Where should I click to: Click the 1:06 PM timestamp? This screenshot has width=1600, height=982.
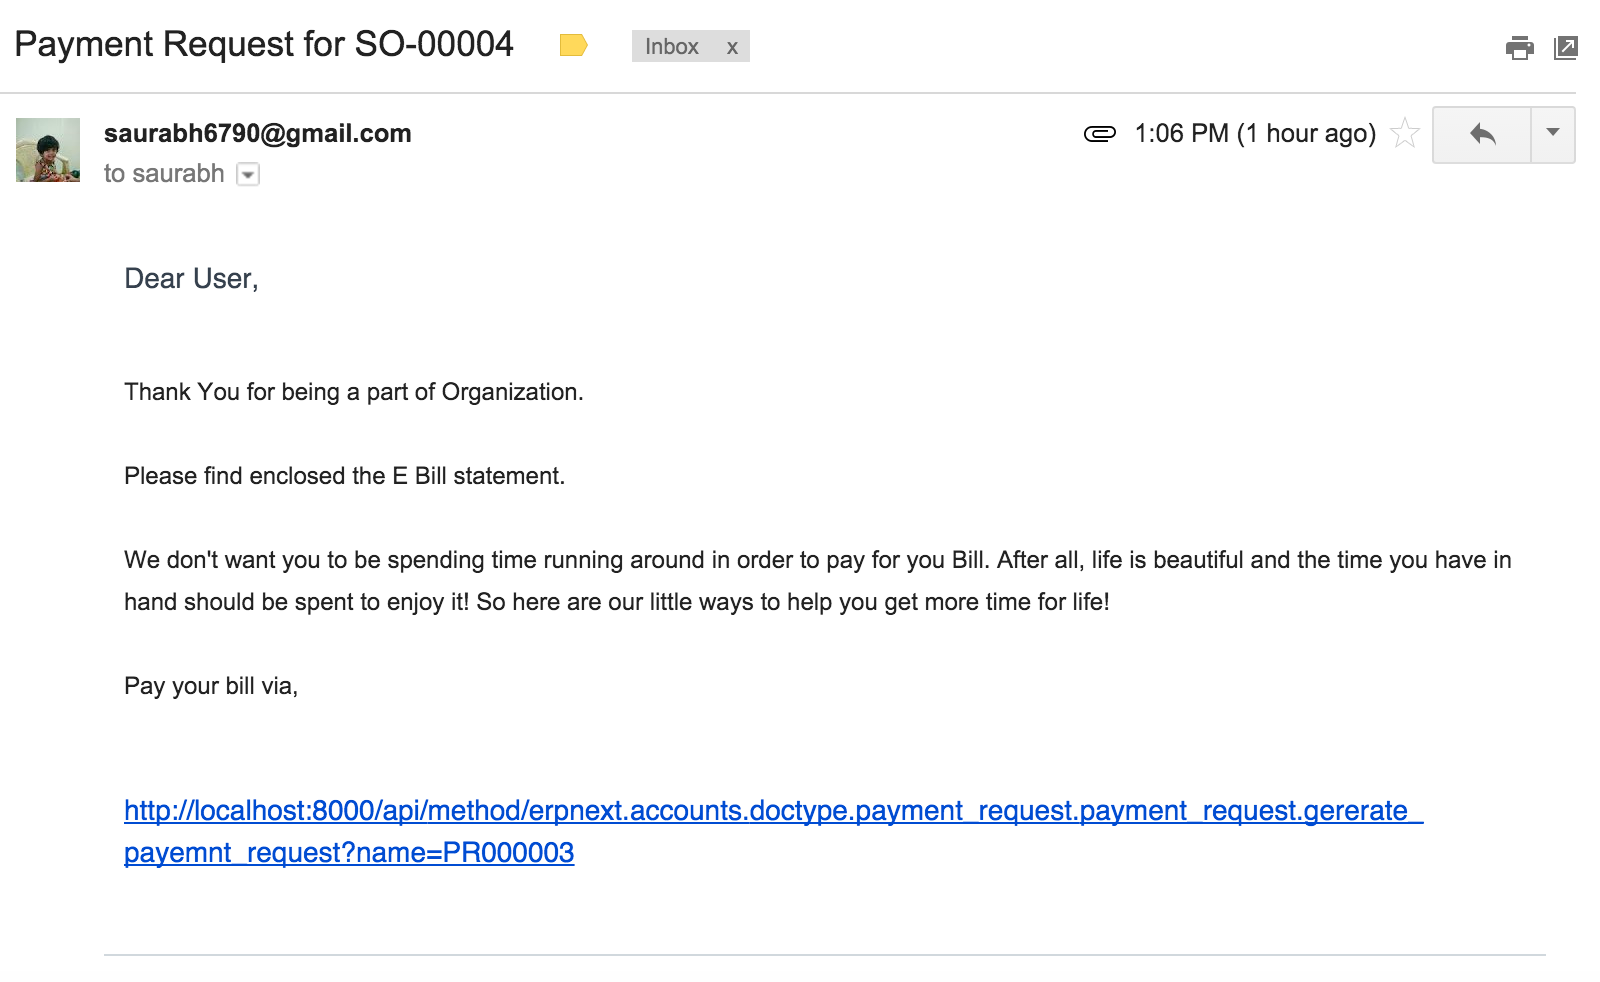(x=1254, y=133)
